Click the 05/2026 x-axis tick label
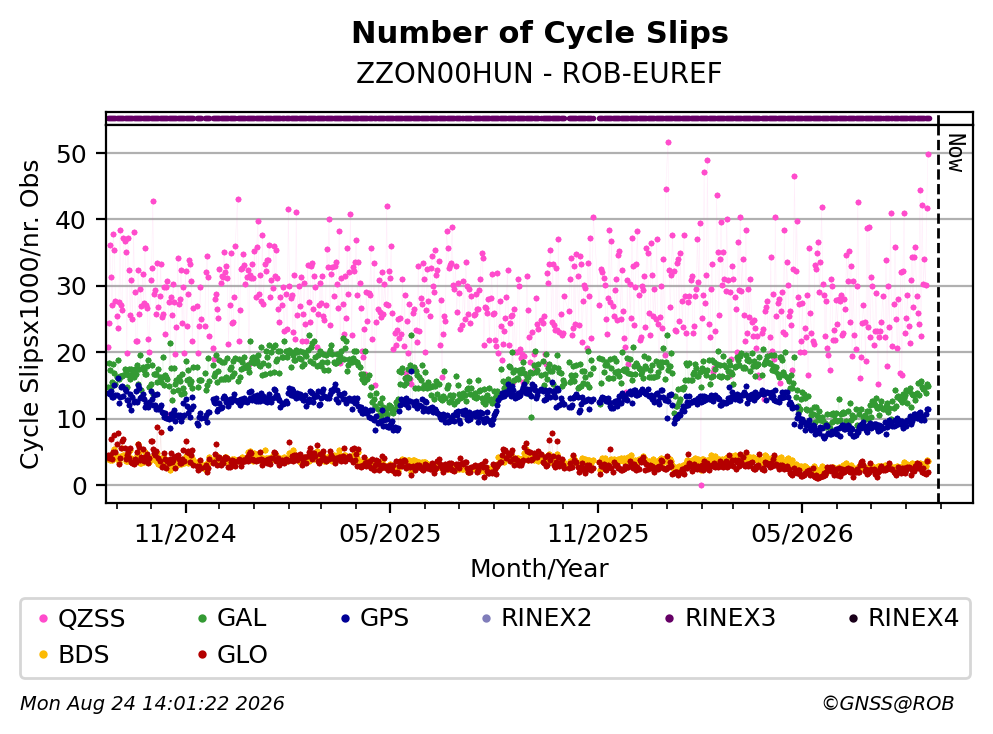 (x=802, y=534)
